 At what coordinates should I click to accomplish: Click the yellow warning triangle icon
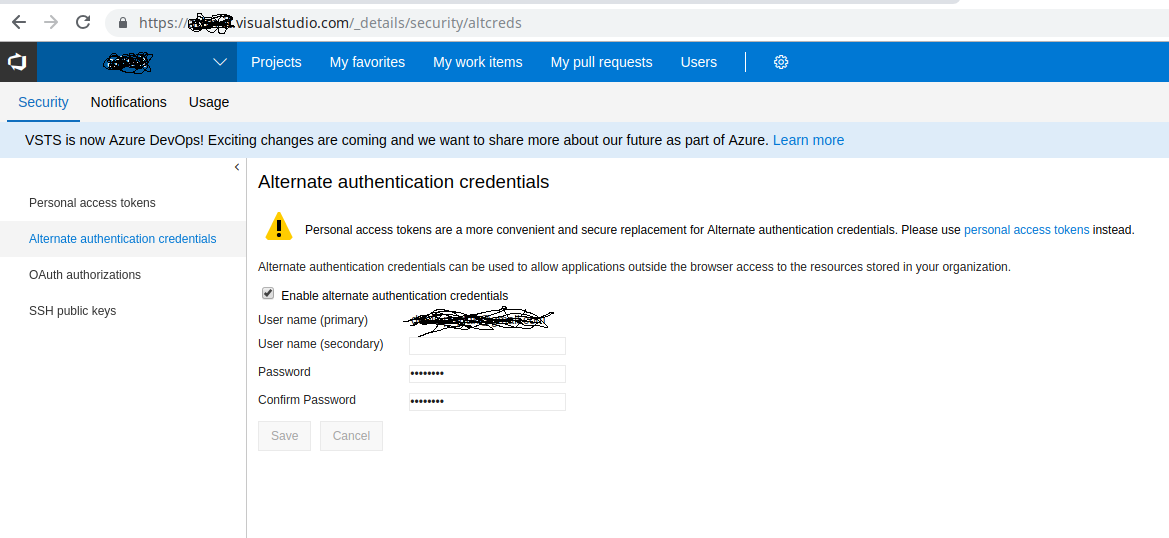click(x=279, y=226)
